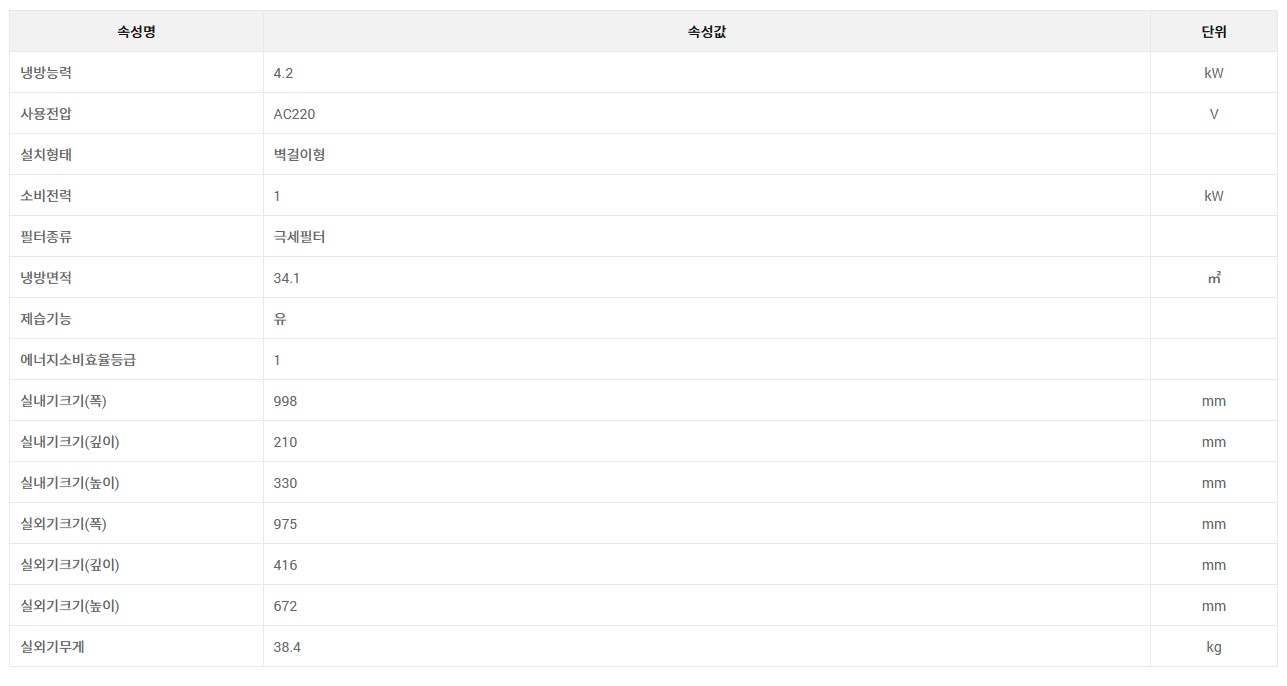Image resolution: width=1287 pixels, height=686 pixels.
Task: Click the 극세필터 filter type value
Action: (299, 237)
